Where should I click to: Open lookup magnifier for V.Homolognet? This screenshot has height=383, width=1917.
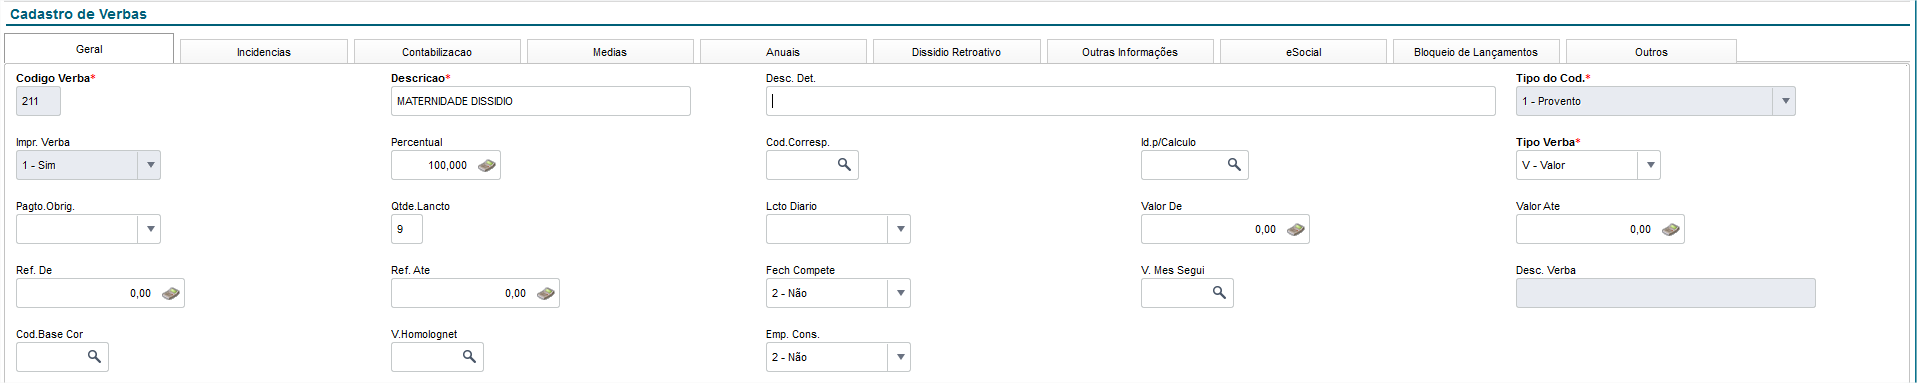point(469,357)
